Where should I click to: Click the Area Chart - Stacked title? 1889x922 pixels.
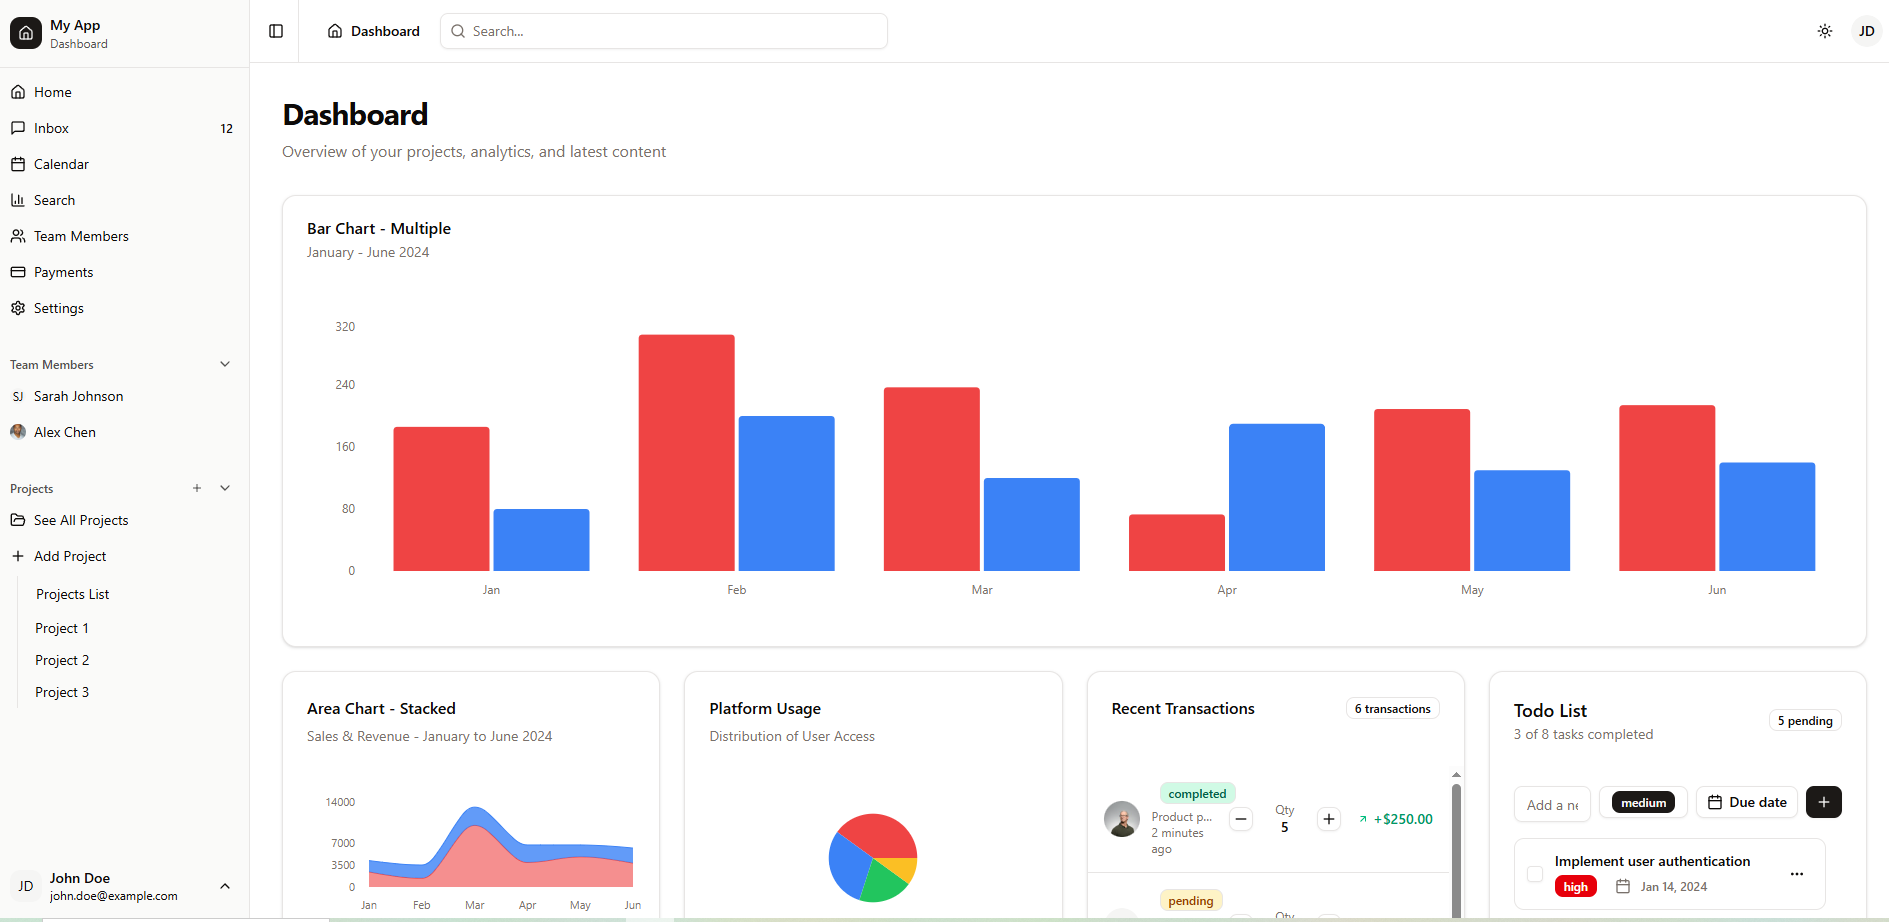tap(381, 709)
